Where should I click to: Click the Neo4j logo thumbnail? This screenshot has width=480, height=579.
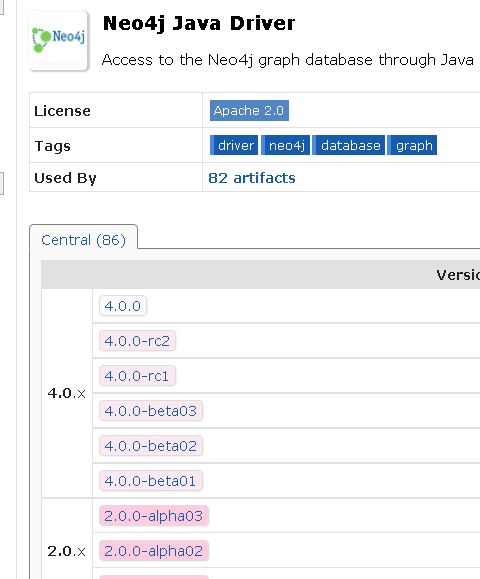point(59,41)
